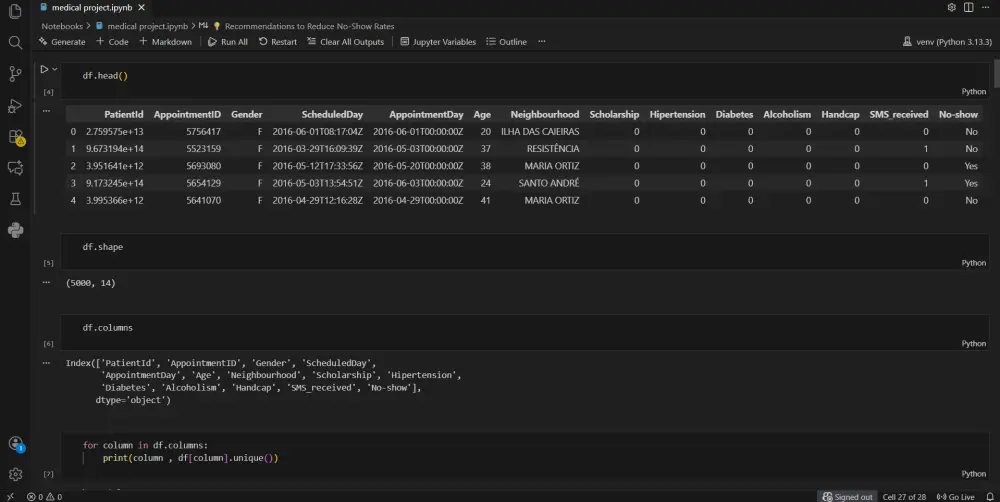Open the df.head() output more actions ellipsis

47,110
